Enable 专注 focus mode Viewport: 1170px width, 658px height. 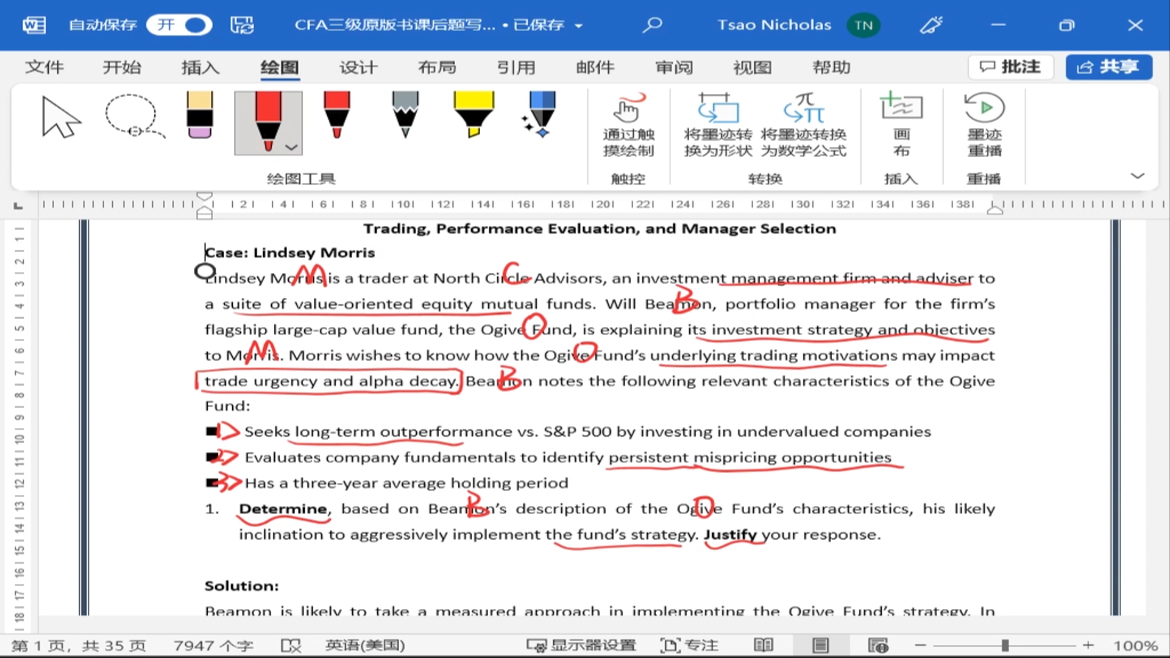690,645
